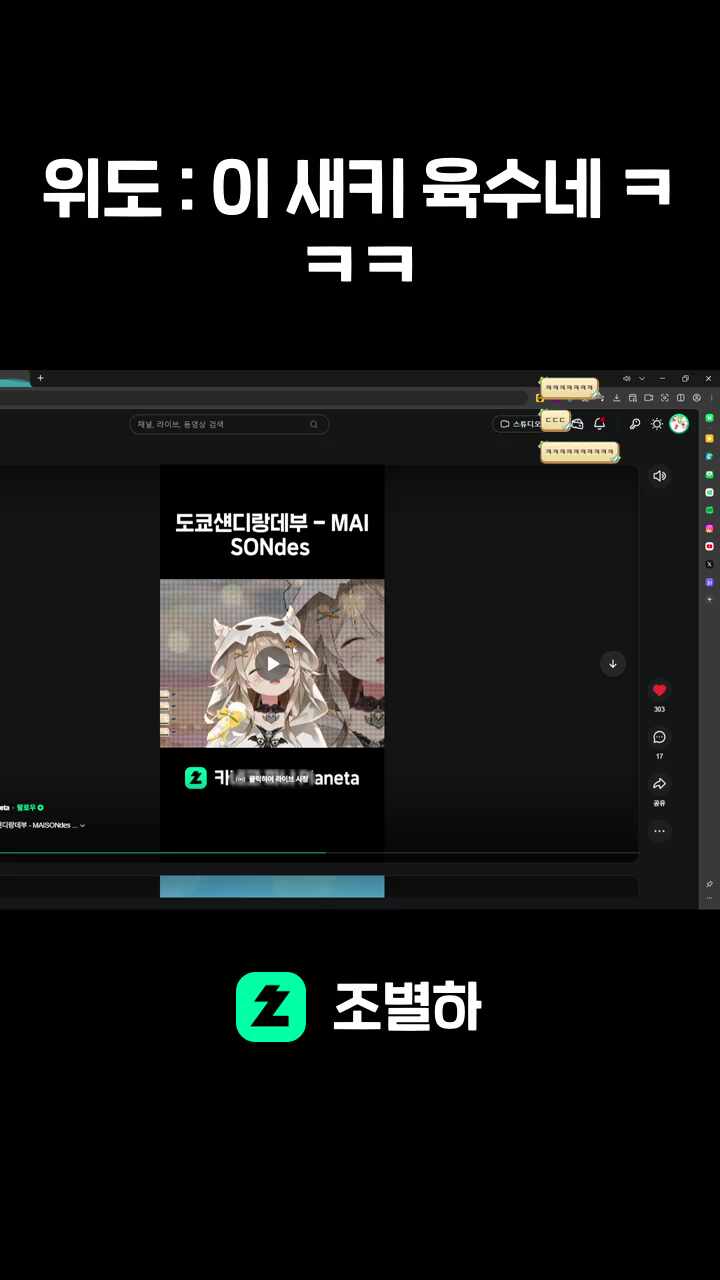The image size is (720, 1280).
Task: Open the clip comments
Action: (x=659, y=737)
